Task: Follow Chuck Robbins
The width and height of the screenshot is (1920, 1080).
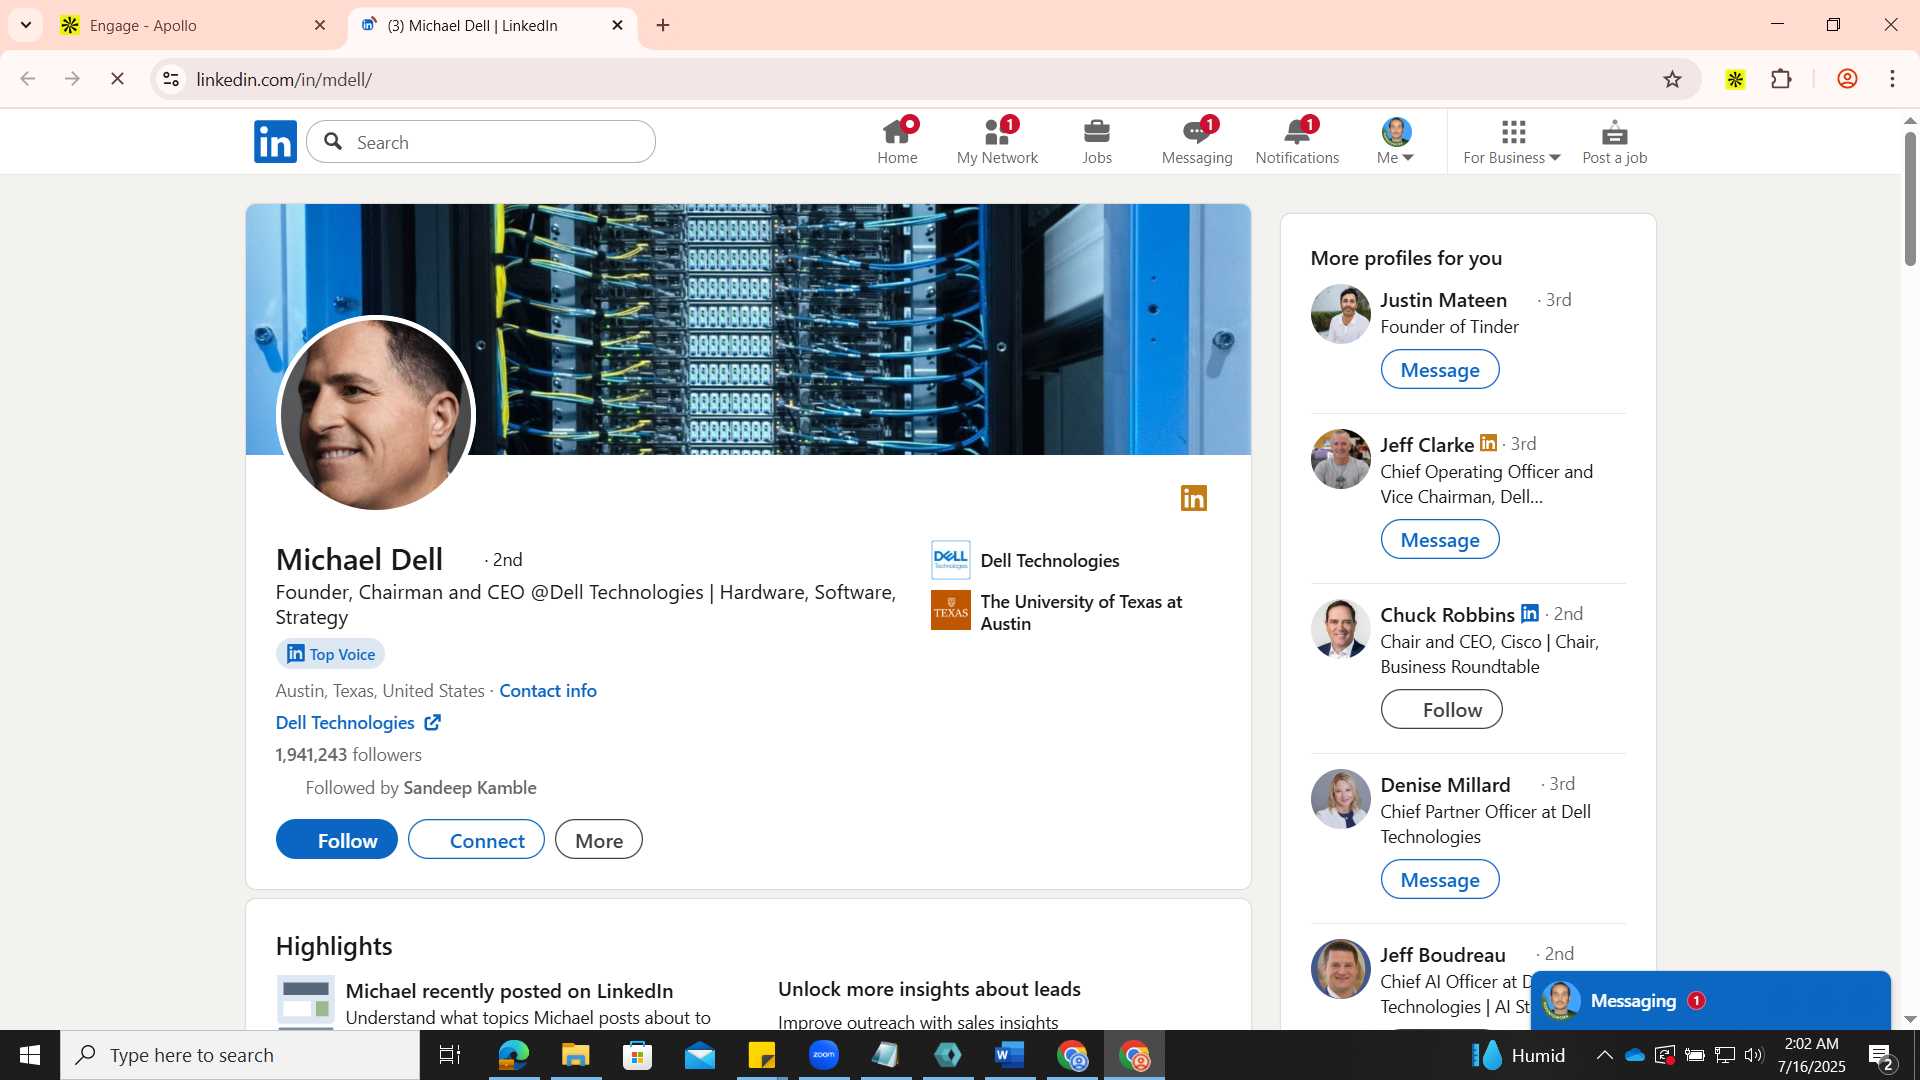Action: (1442, 710)
